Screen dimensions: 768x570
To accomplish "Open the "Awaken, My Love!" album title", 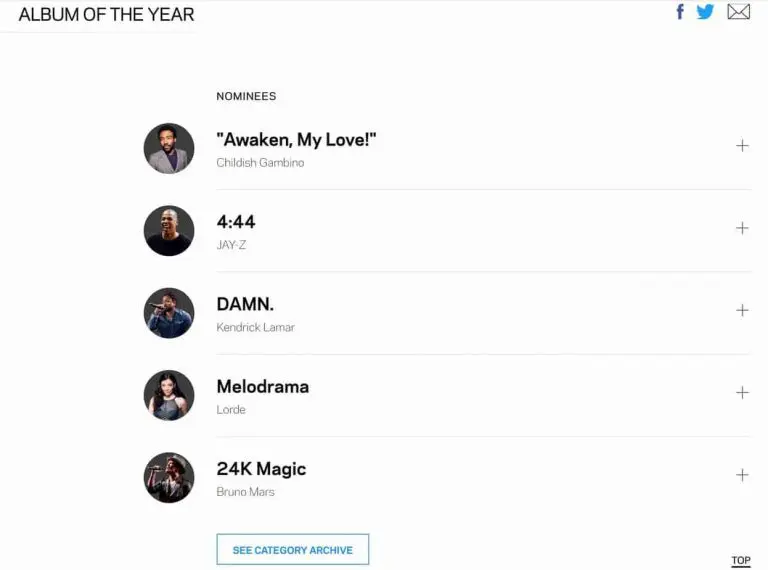I will (296, 140).
